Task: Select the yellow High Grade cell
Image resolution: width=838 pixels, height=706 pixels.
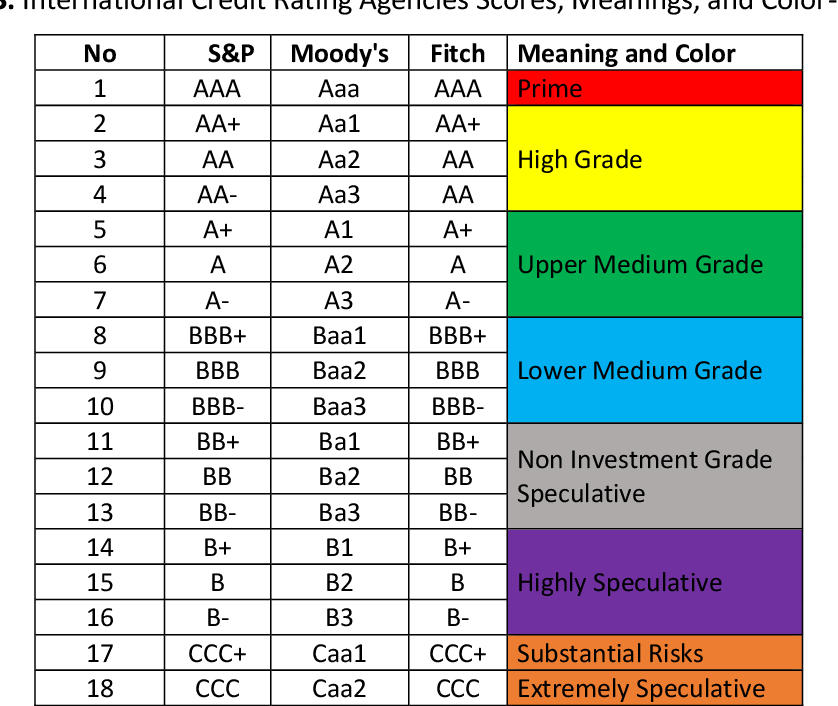Action: [655, 159]
